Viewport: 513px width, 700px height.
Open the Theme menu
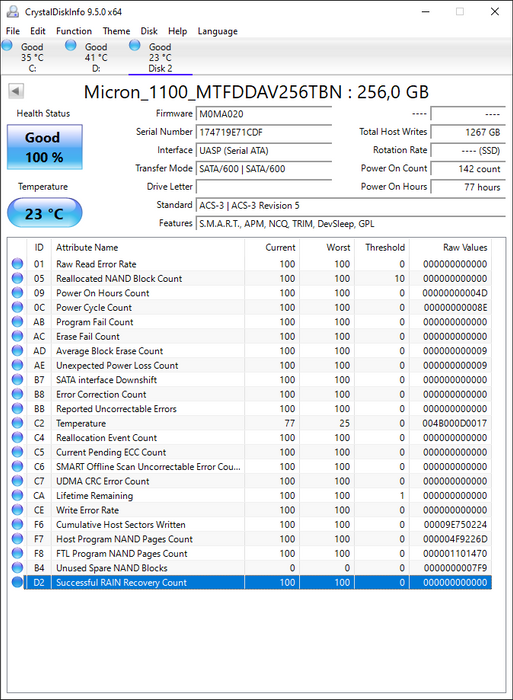tap(116, 31)
